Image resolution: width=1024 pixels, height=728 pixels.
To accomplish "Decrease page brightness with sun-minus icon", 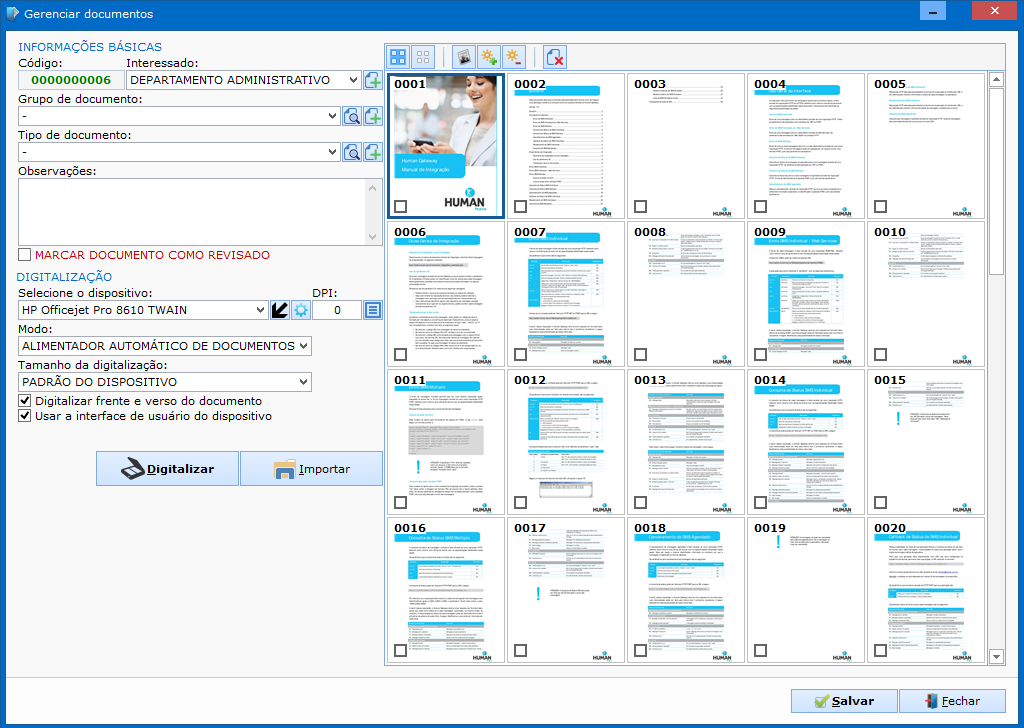I will (x=513, y=57).
